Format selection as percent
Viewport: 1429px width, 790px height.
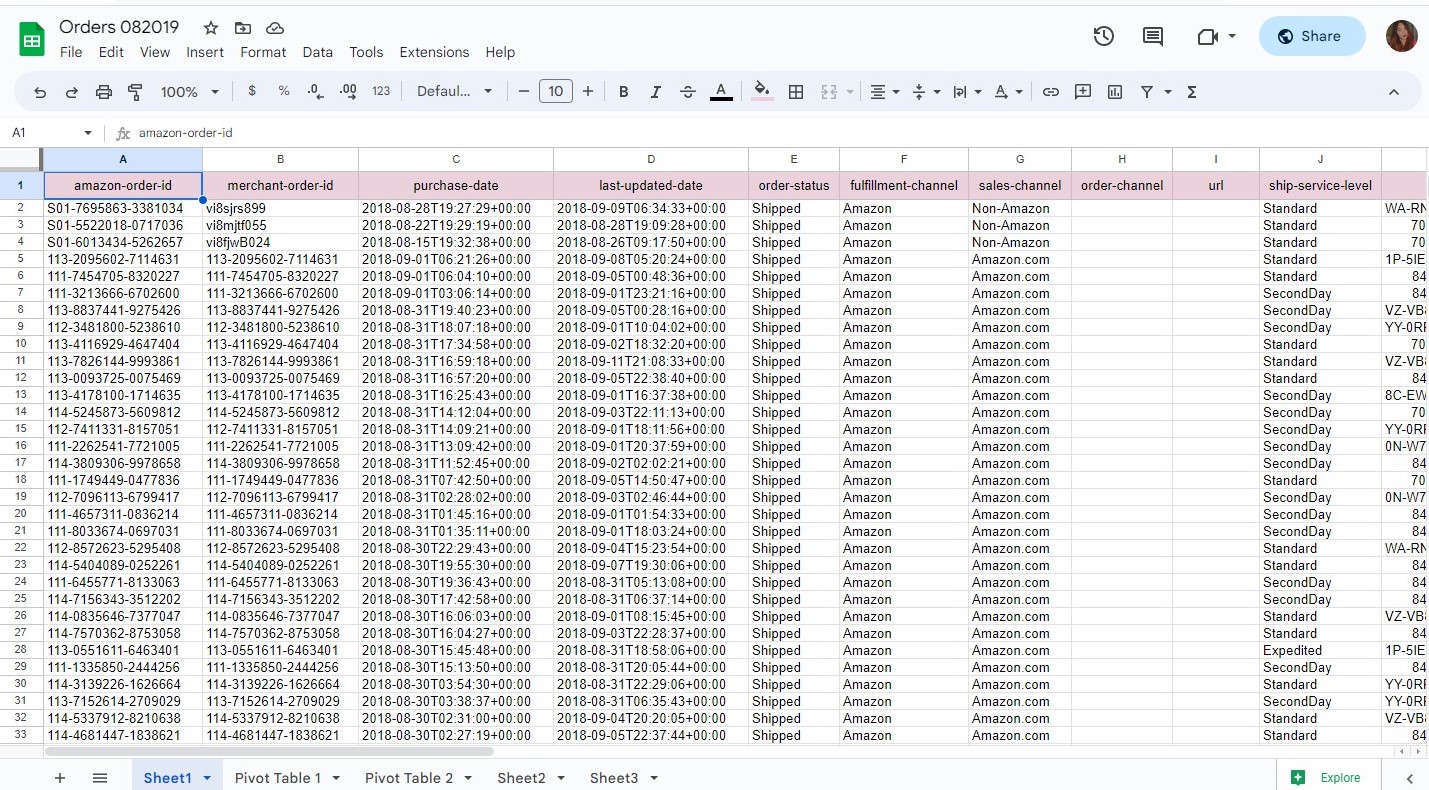coord(284,91)
